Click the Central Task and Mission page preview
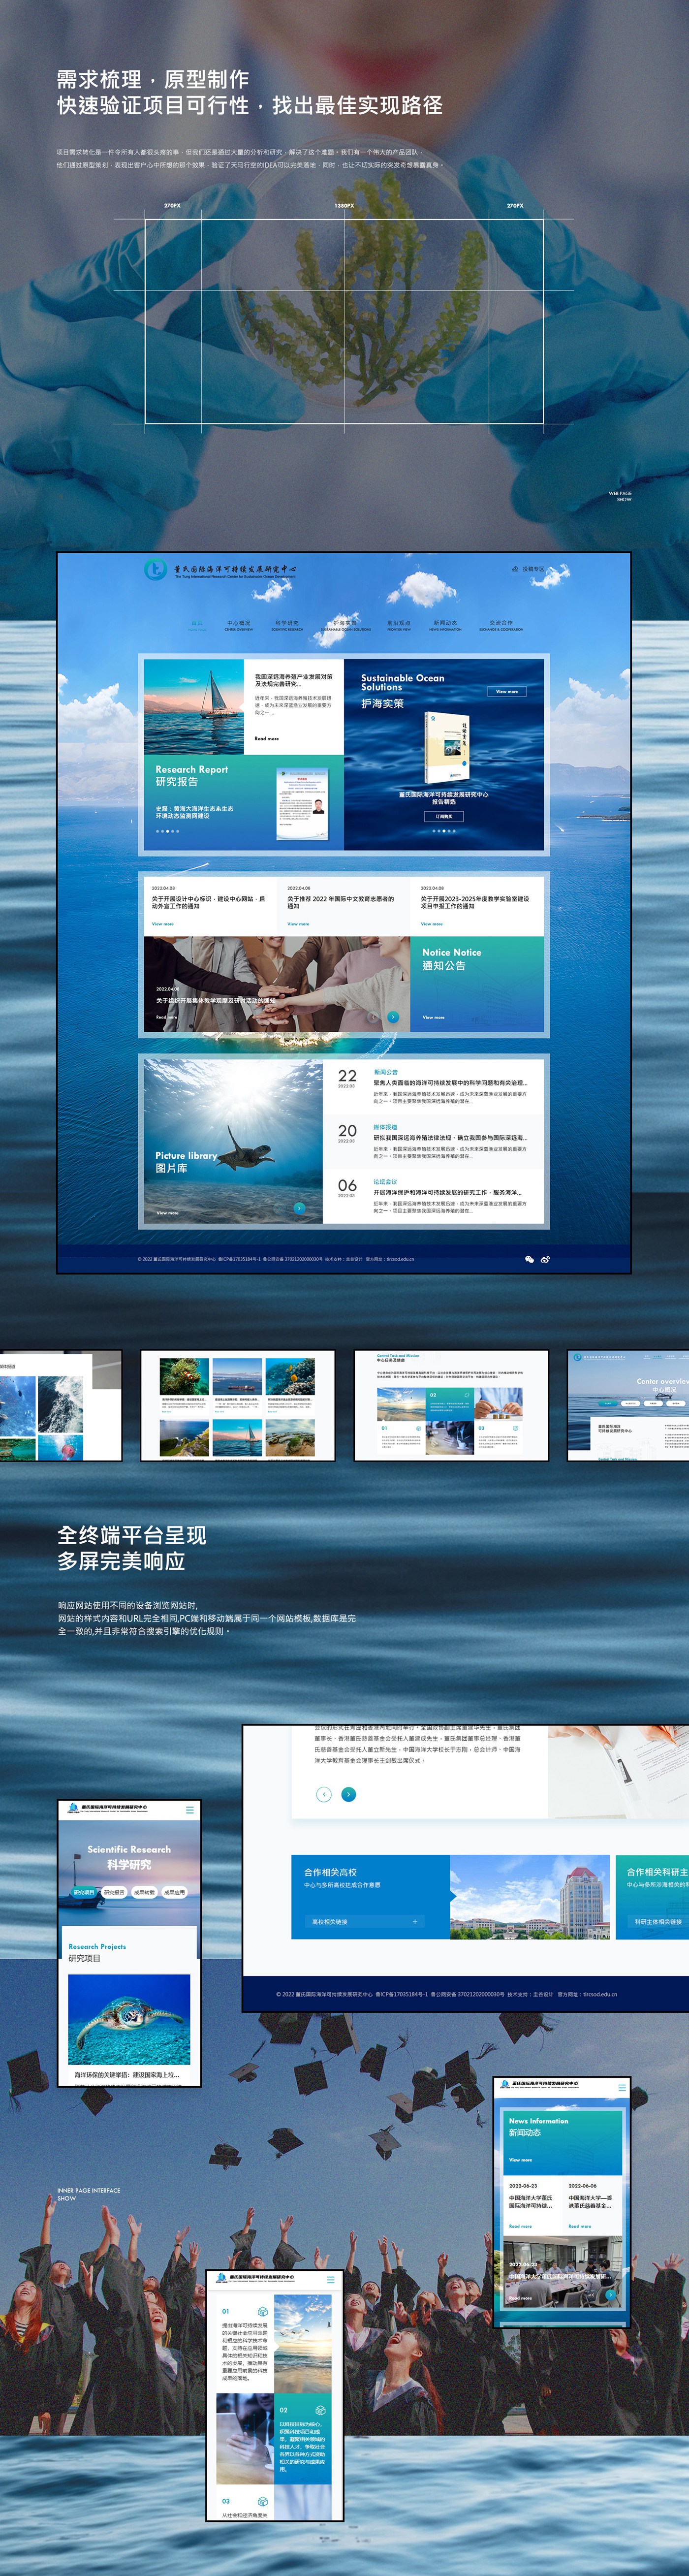 (451, 1405)
